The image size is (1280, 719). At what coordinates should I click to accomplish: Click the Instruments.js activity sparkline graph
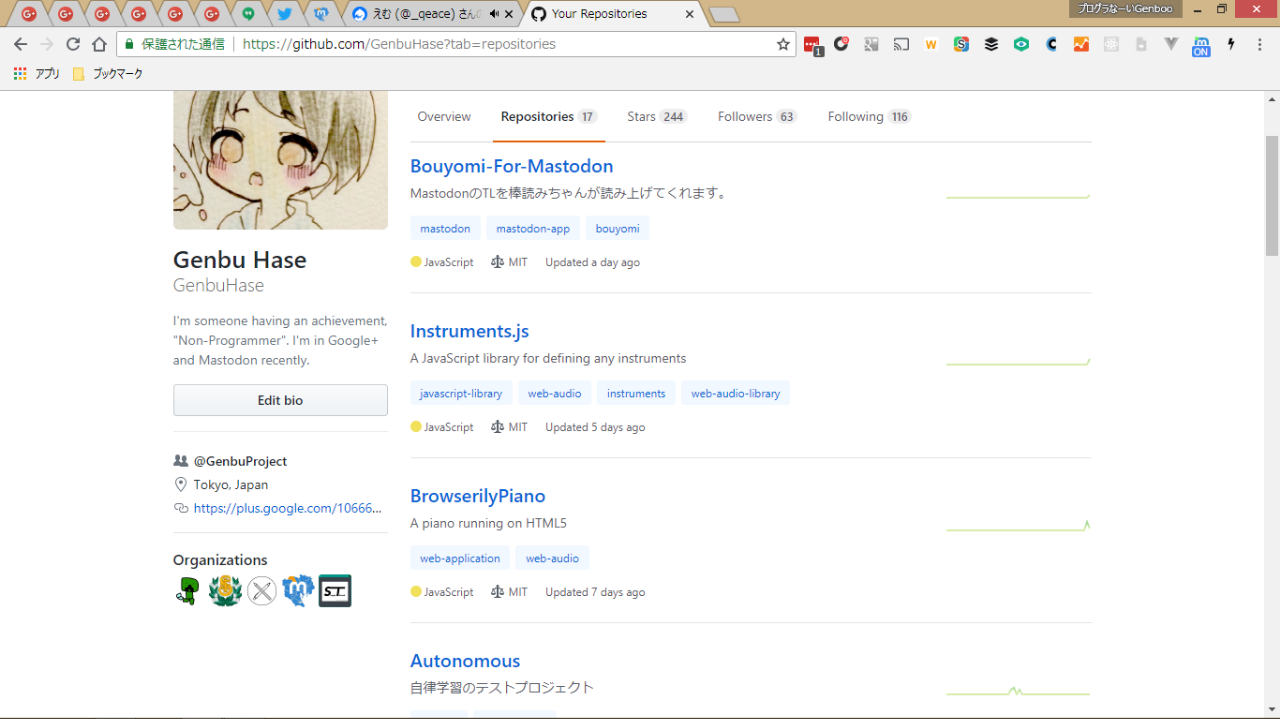[1018, 361]
